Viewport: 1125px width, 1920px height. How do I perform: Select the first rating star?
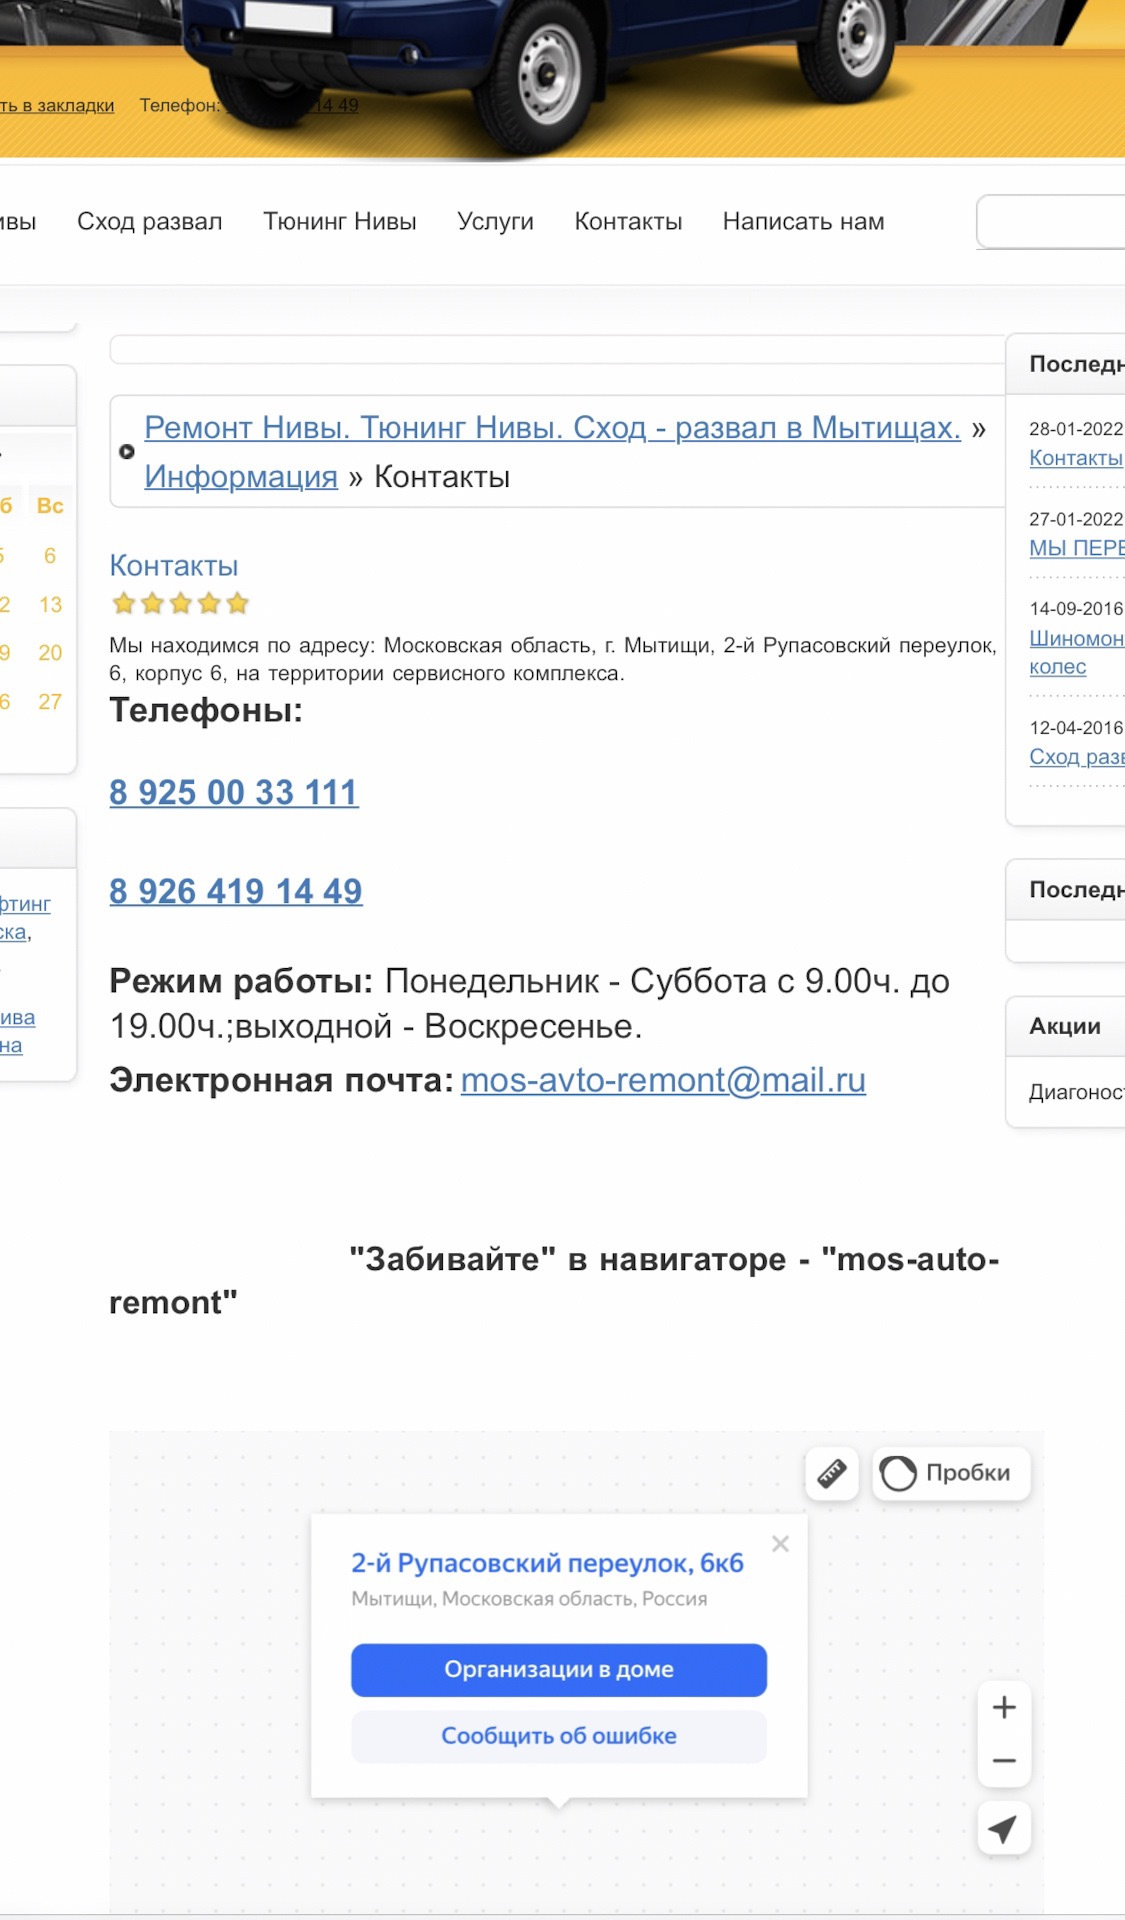(124, 603)
